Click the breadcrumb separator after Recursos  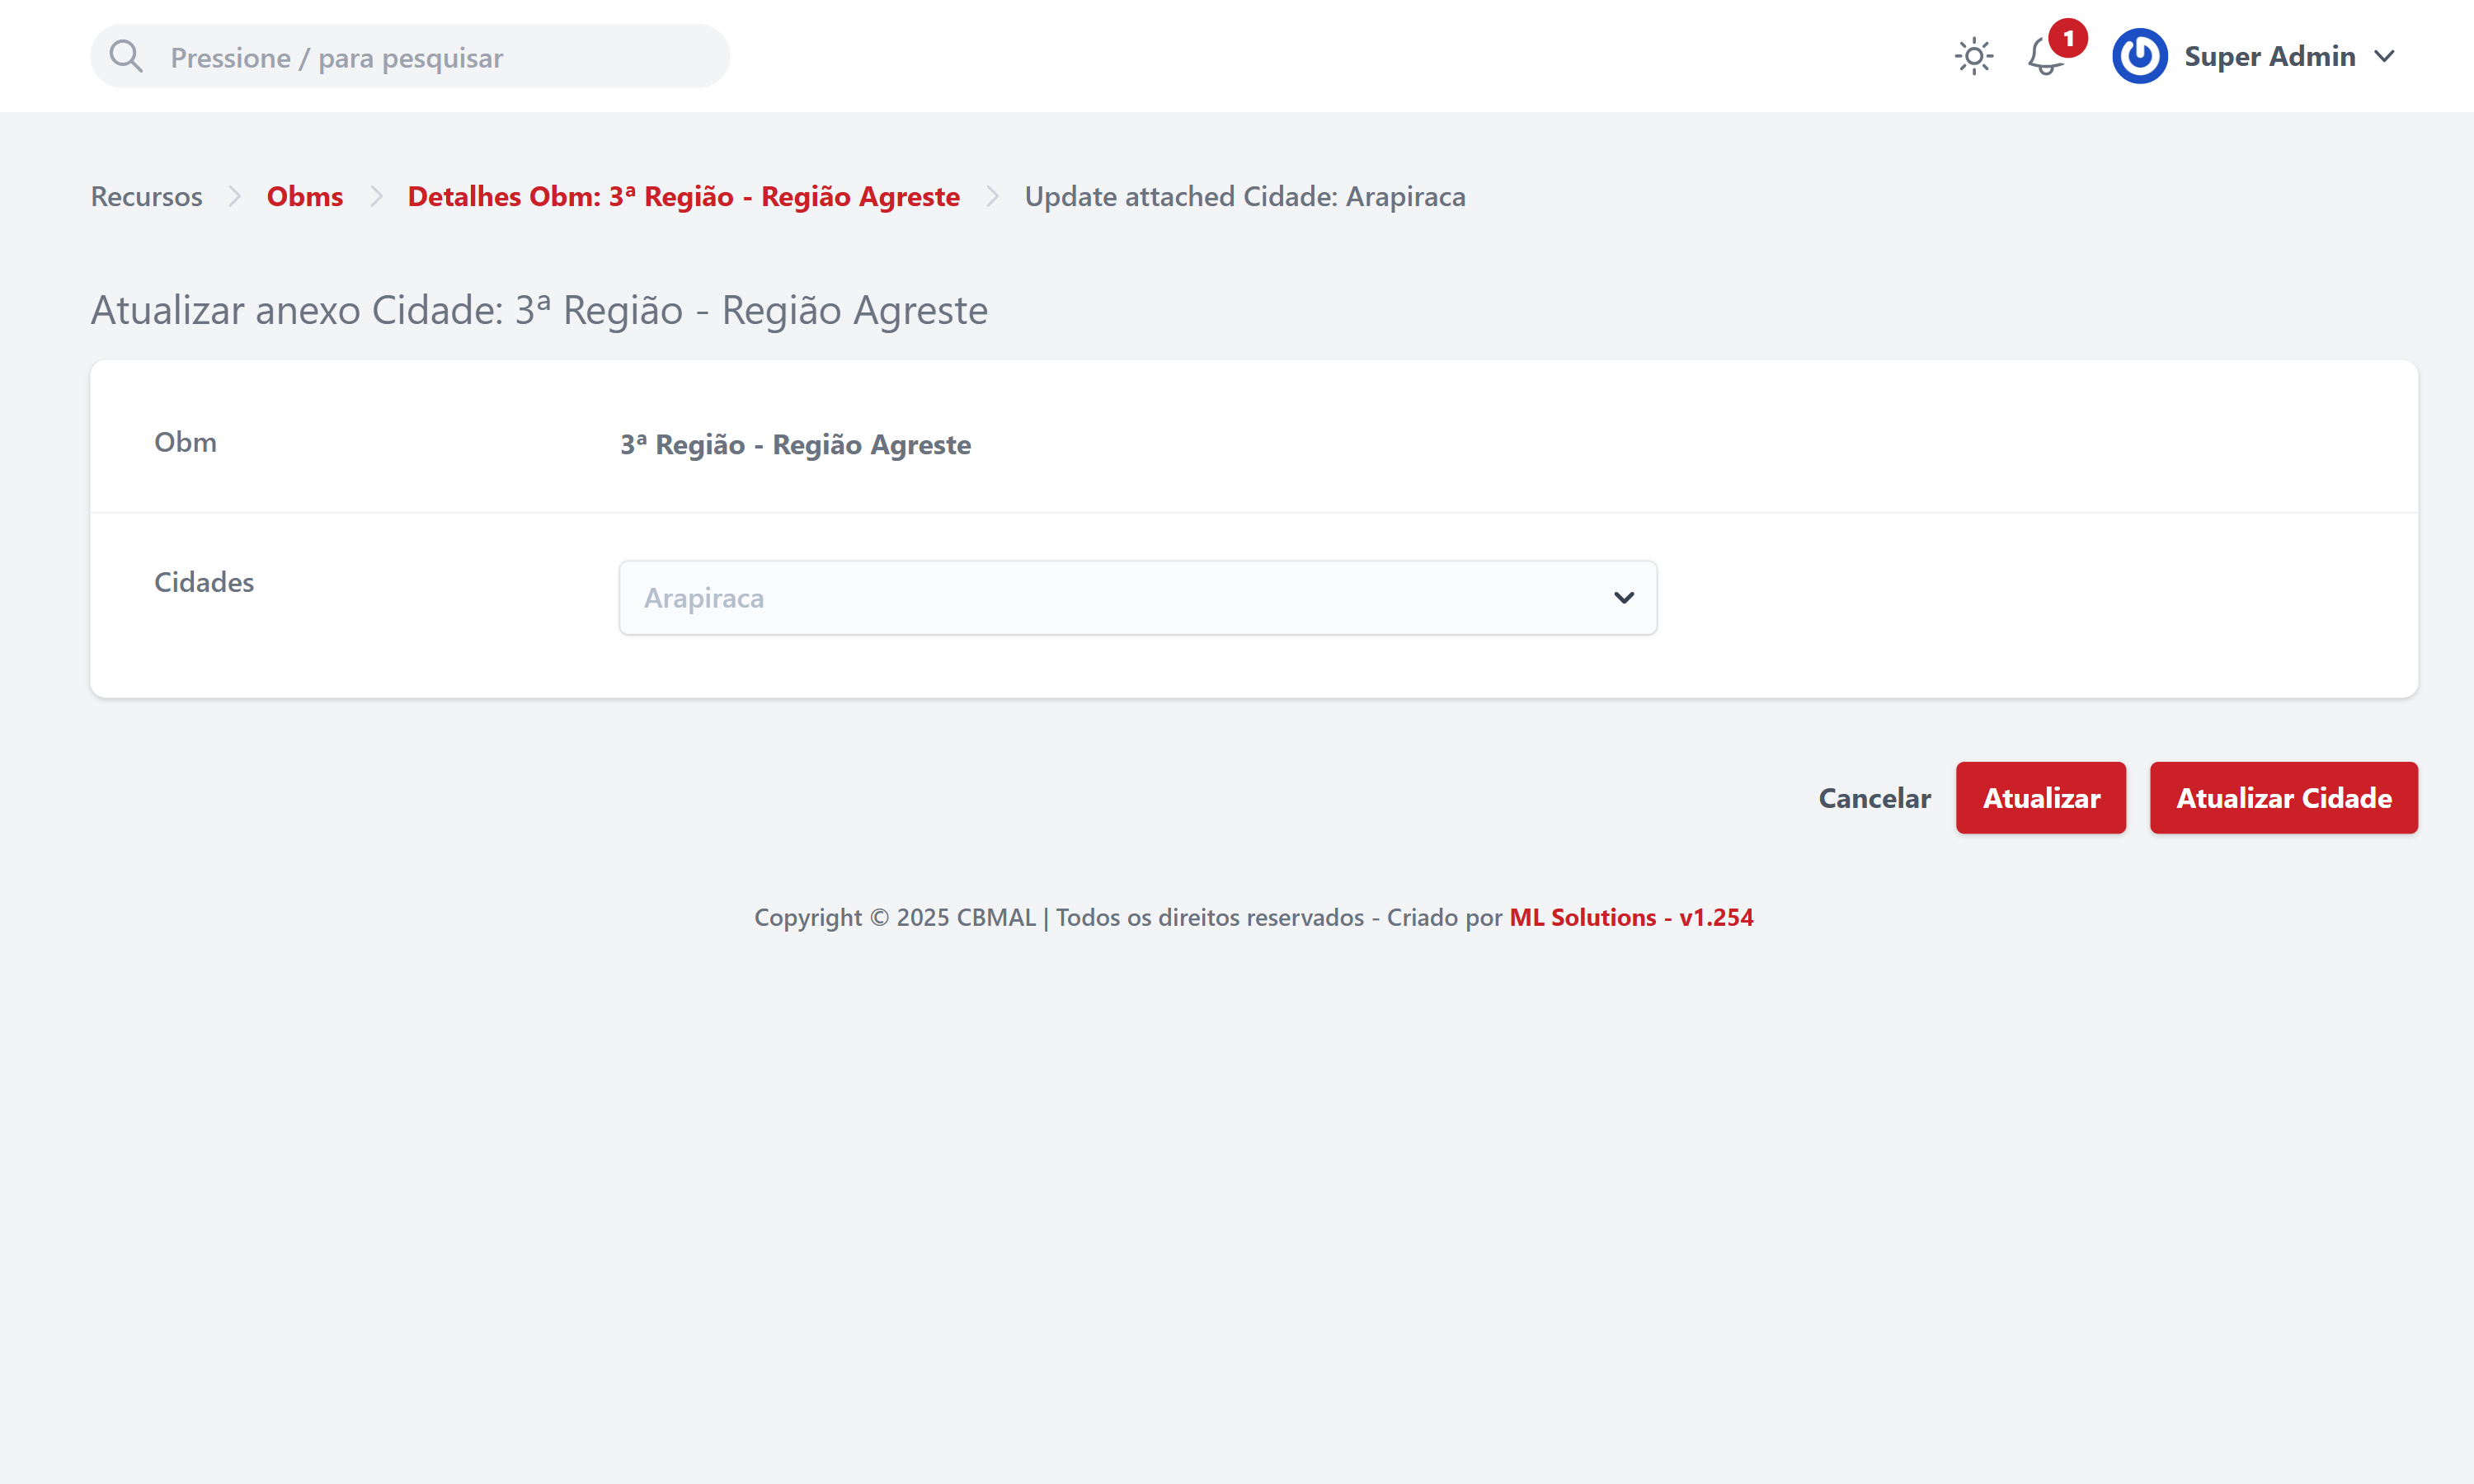pyautogui.click(x=235, y=196)
